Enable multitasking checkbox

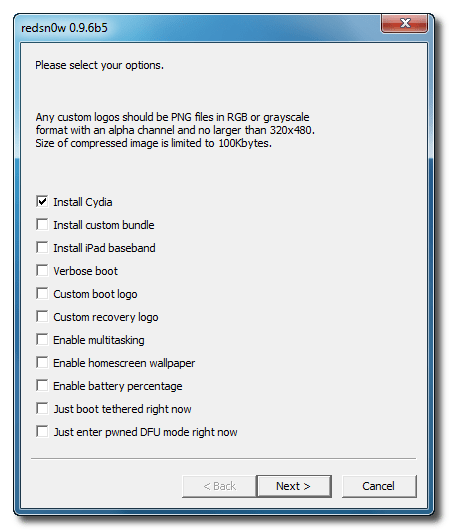[42, 339]
